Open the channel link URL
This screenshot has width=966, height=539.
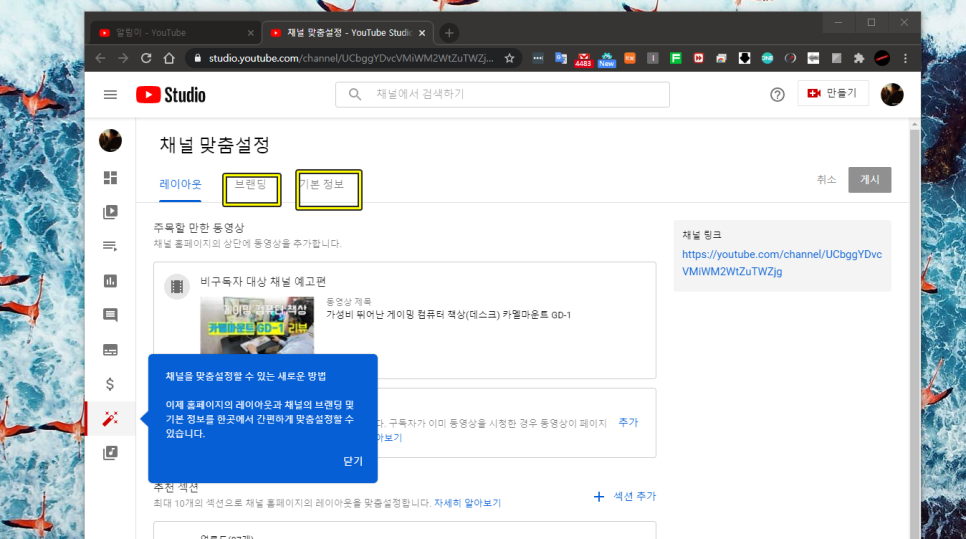(781, 262)
